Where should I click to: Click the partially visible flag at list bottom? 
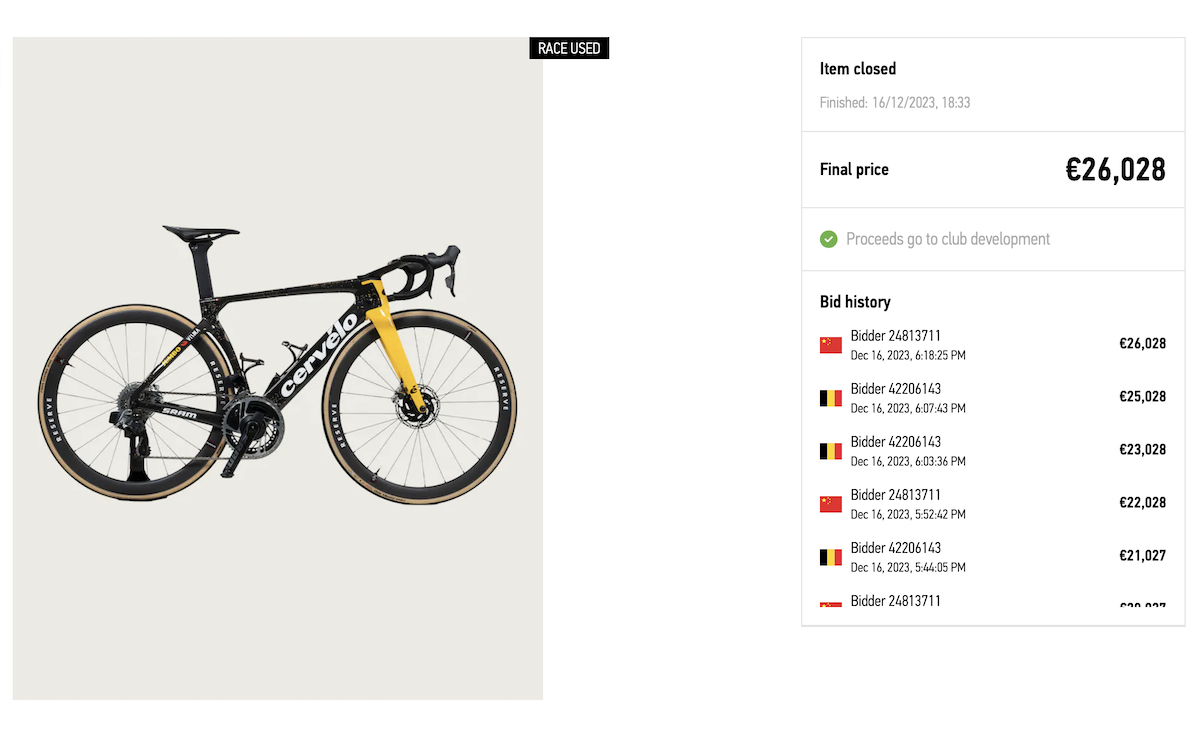tap(830, 605)
